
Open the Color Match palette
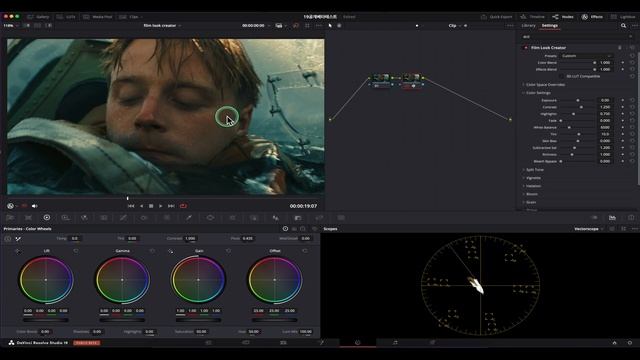tap(28, 218)
